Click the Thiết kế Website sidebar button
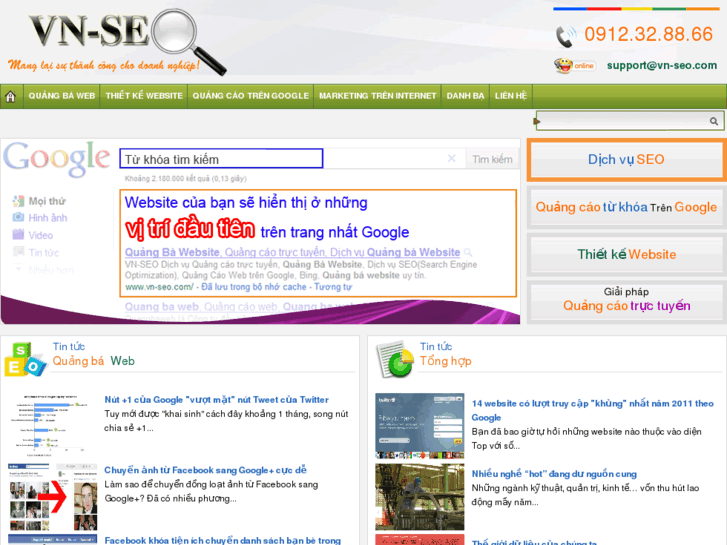The image size is (727, 545). (626, 254)
